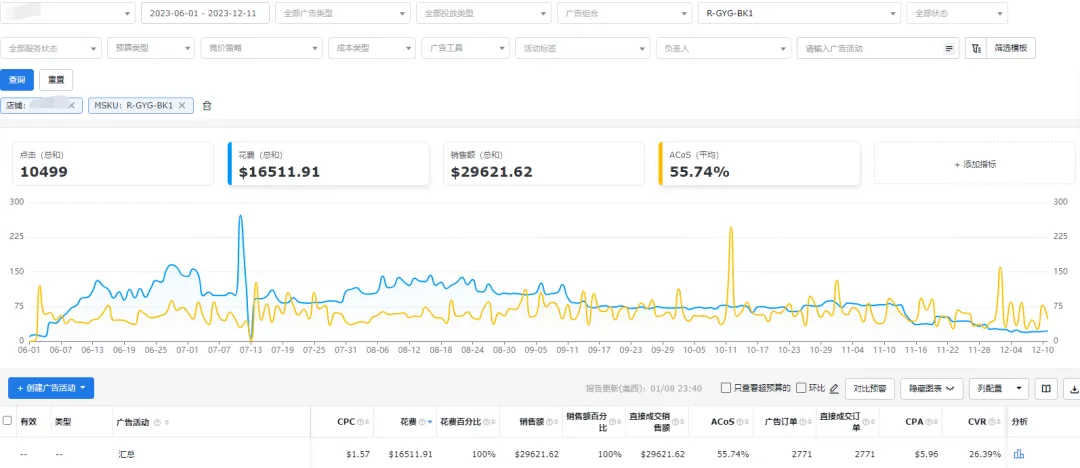Click the download export icon
This screenshot has width=1080, height=468.
coord(1072,389)
